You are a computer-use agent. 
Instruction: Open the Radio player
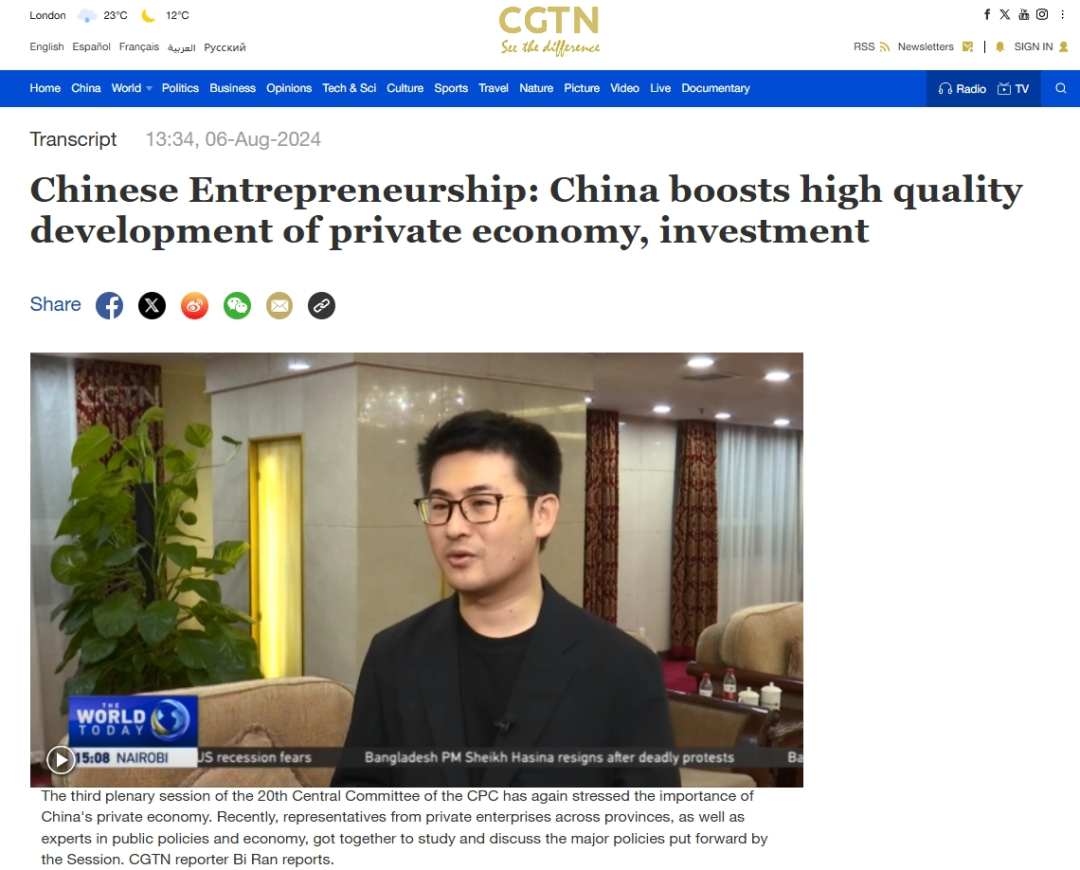pyautogui.click(x=962, y=89)
